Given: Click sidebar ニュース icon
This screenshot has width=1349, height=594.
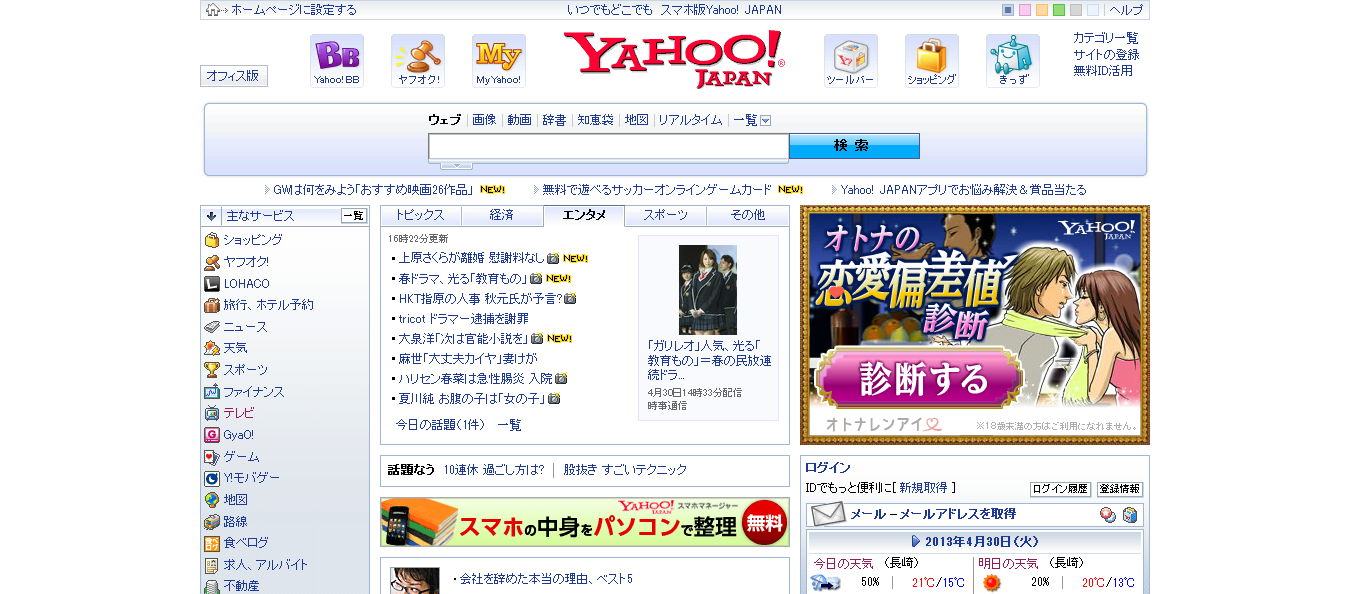Looking at the screenshot, I should point(211,327).
